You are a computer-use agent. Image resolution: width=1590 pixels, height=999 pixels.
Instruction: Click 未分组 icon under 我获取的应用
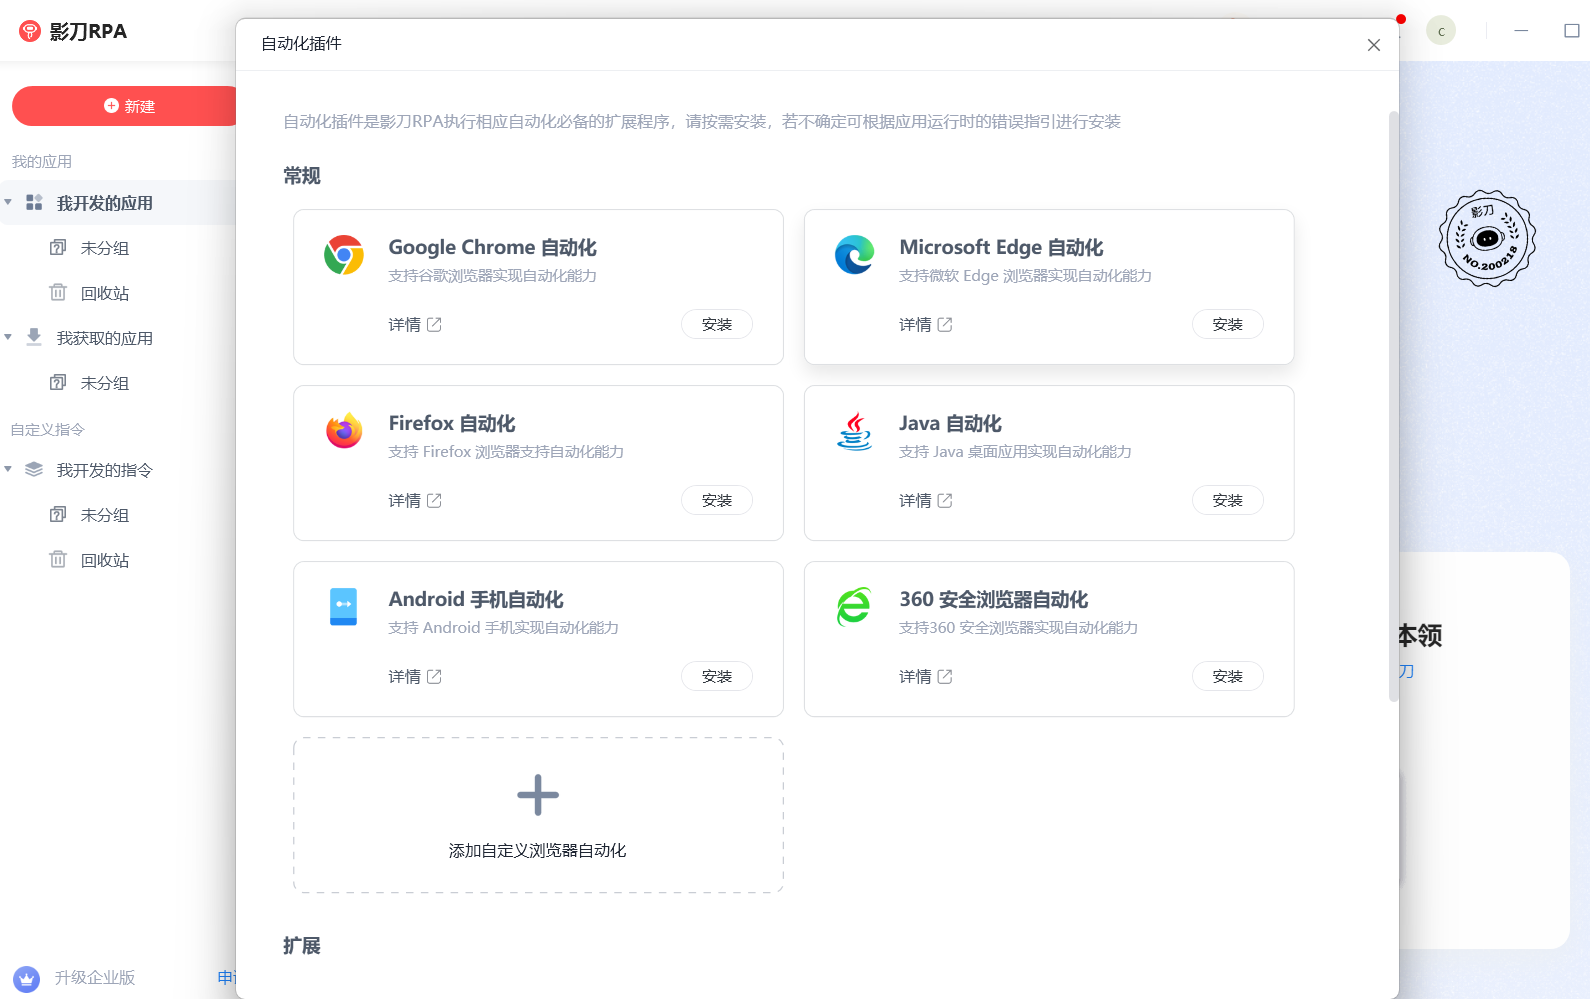click(58, 382)
